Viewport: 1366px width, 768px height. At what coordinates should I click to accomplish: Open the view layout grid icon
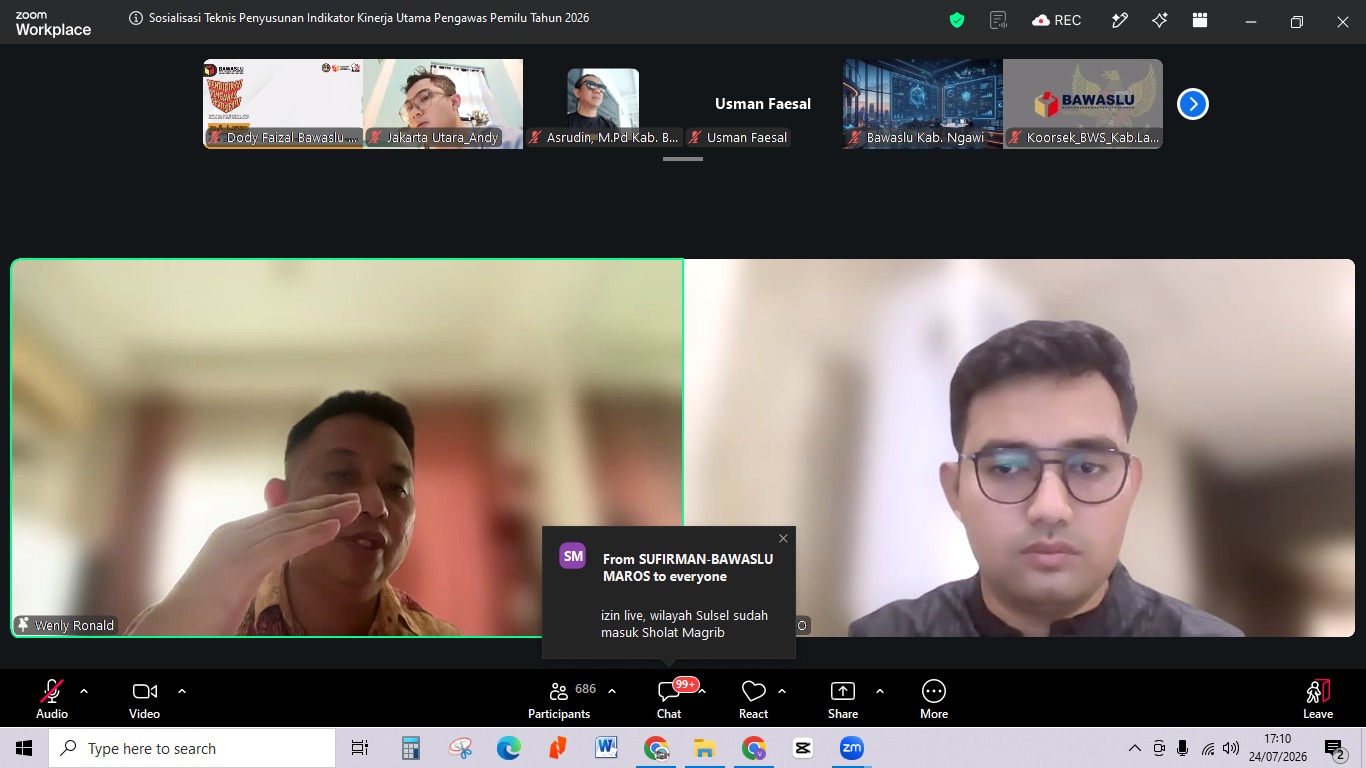[x=1200, y=20]
